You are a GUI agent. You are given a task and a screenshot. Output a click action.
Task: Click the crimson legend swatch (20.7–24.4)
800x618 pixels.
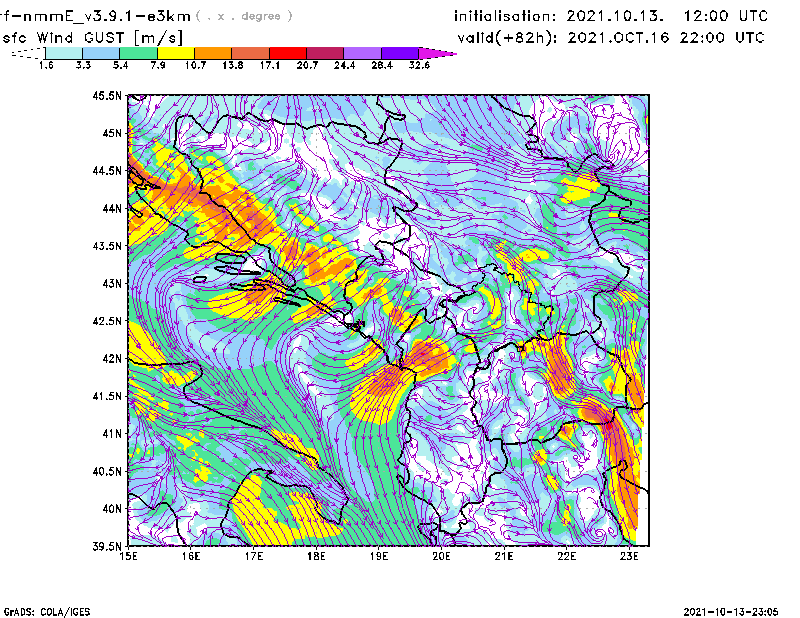pyautogui.click(x=325, y=53)
